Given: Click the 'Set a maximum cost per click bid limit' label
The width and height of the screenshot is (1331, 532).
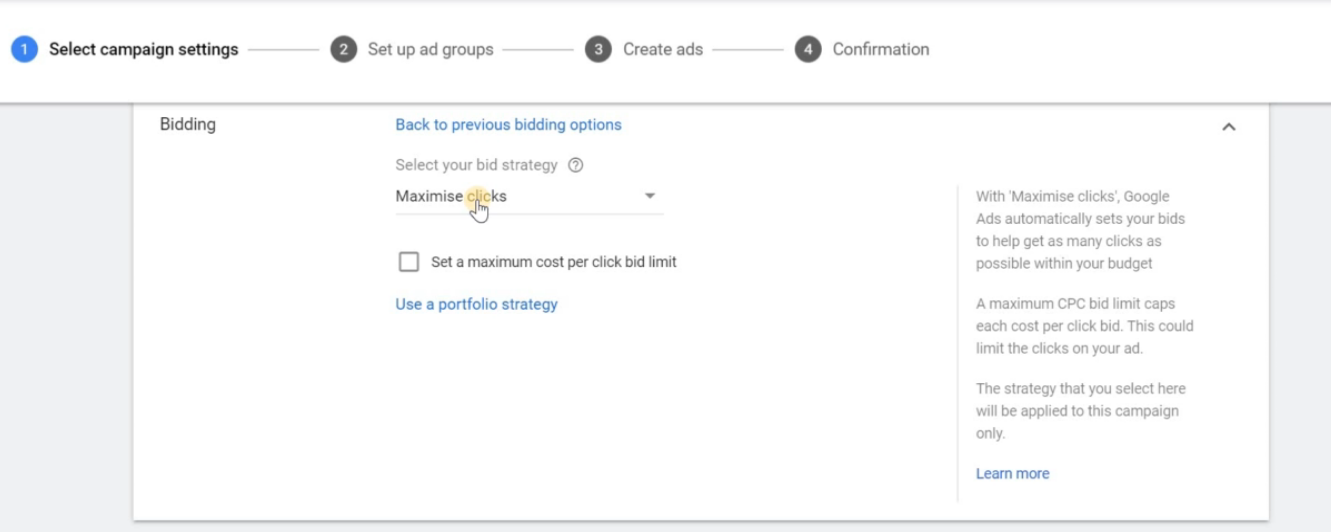Looking at the screenshot, I should [553, 262].
